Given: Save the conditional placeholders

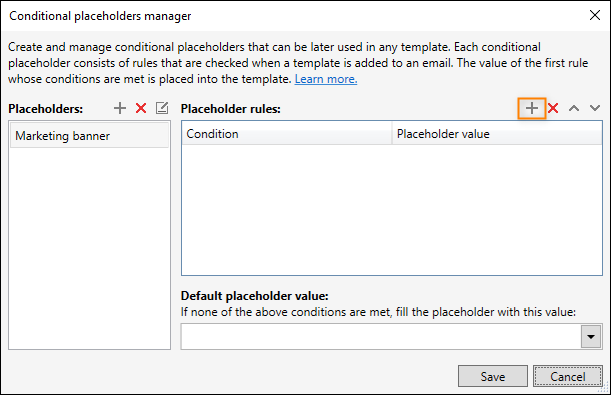Looking at the screenshot, I should [493, 376].
